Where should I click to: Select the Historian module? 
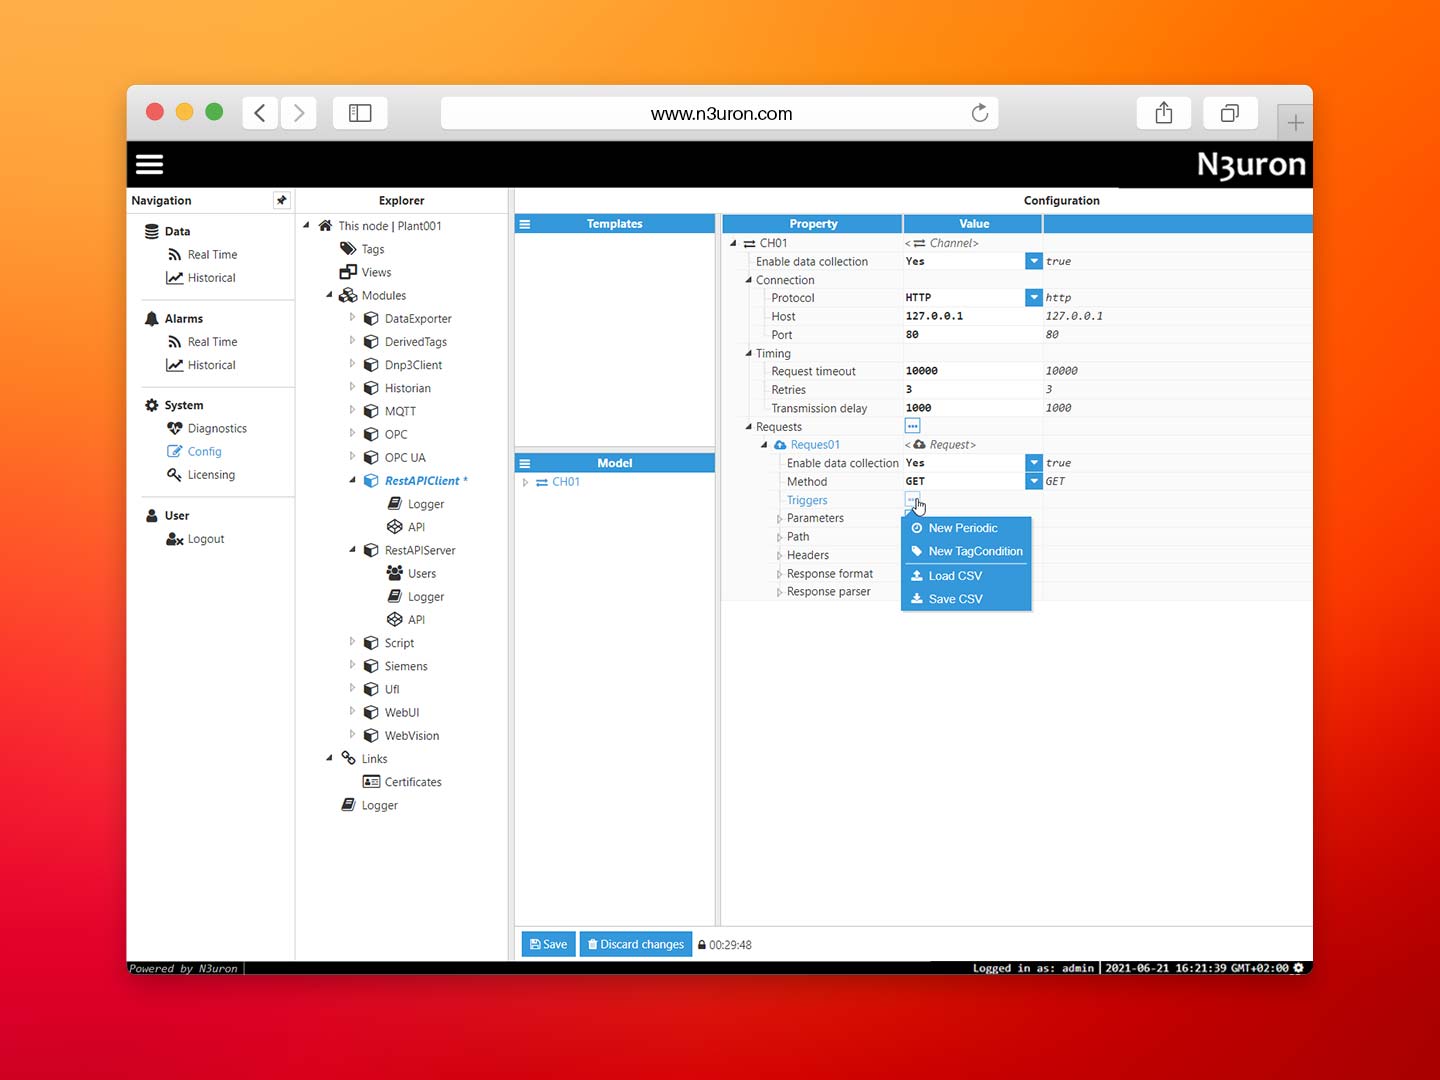(408, 388)
